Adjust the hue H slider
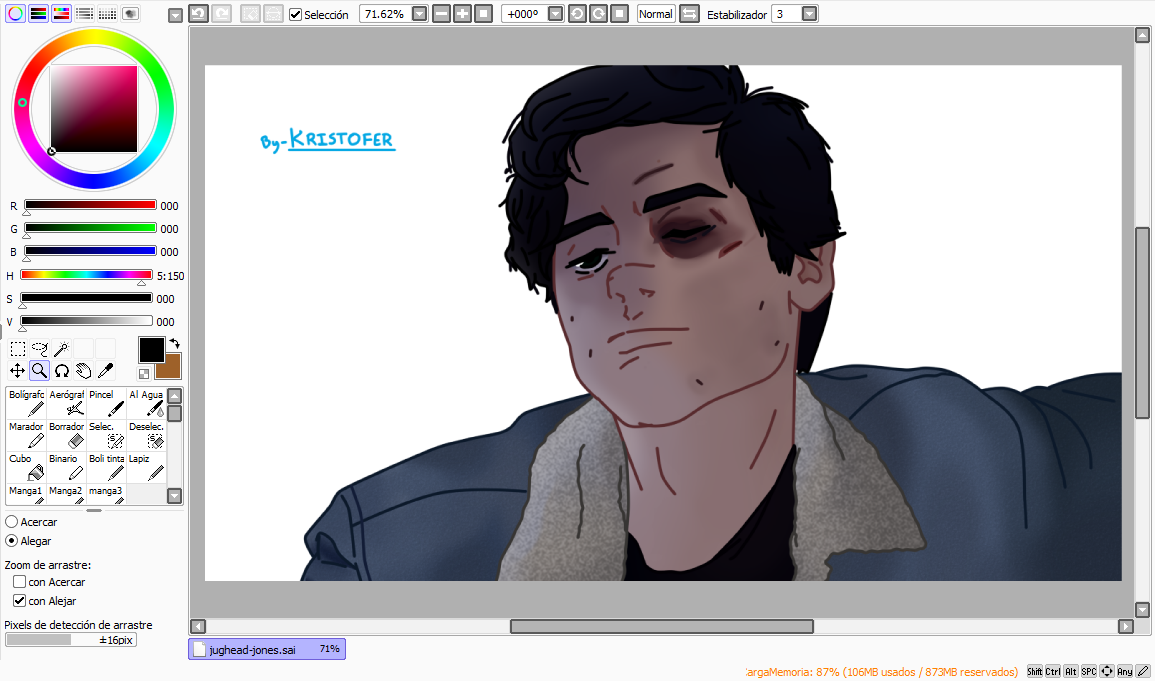This screenshot has width=1155, height=681. 86,275
